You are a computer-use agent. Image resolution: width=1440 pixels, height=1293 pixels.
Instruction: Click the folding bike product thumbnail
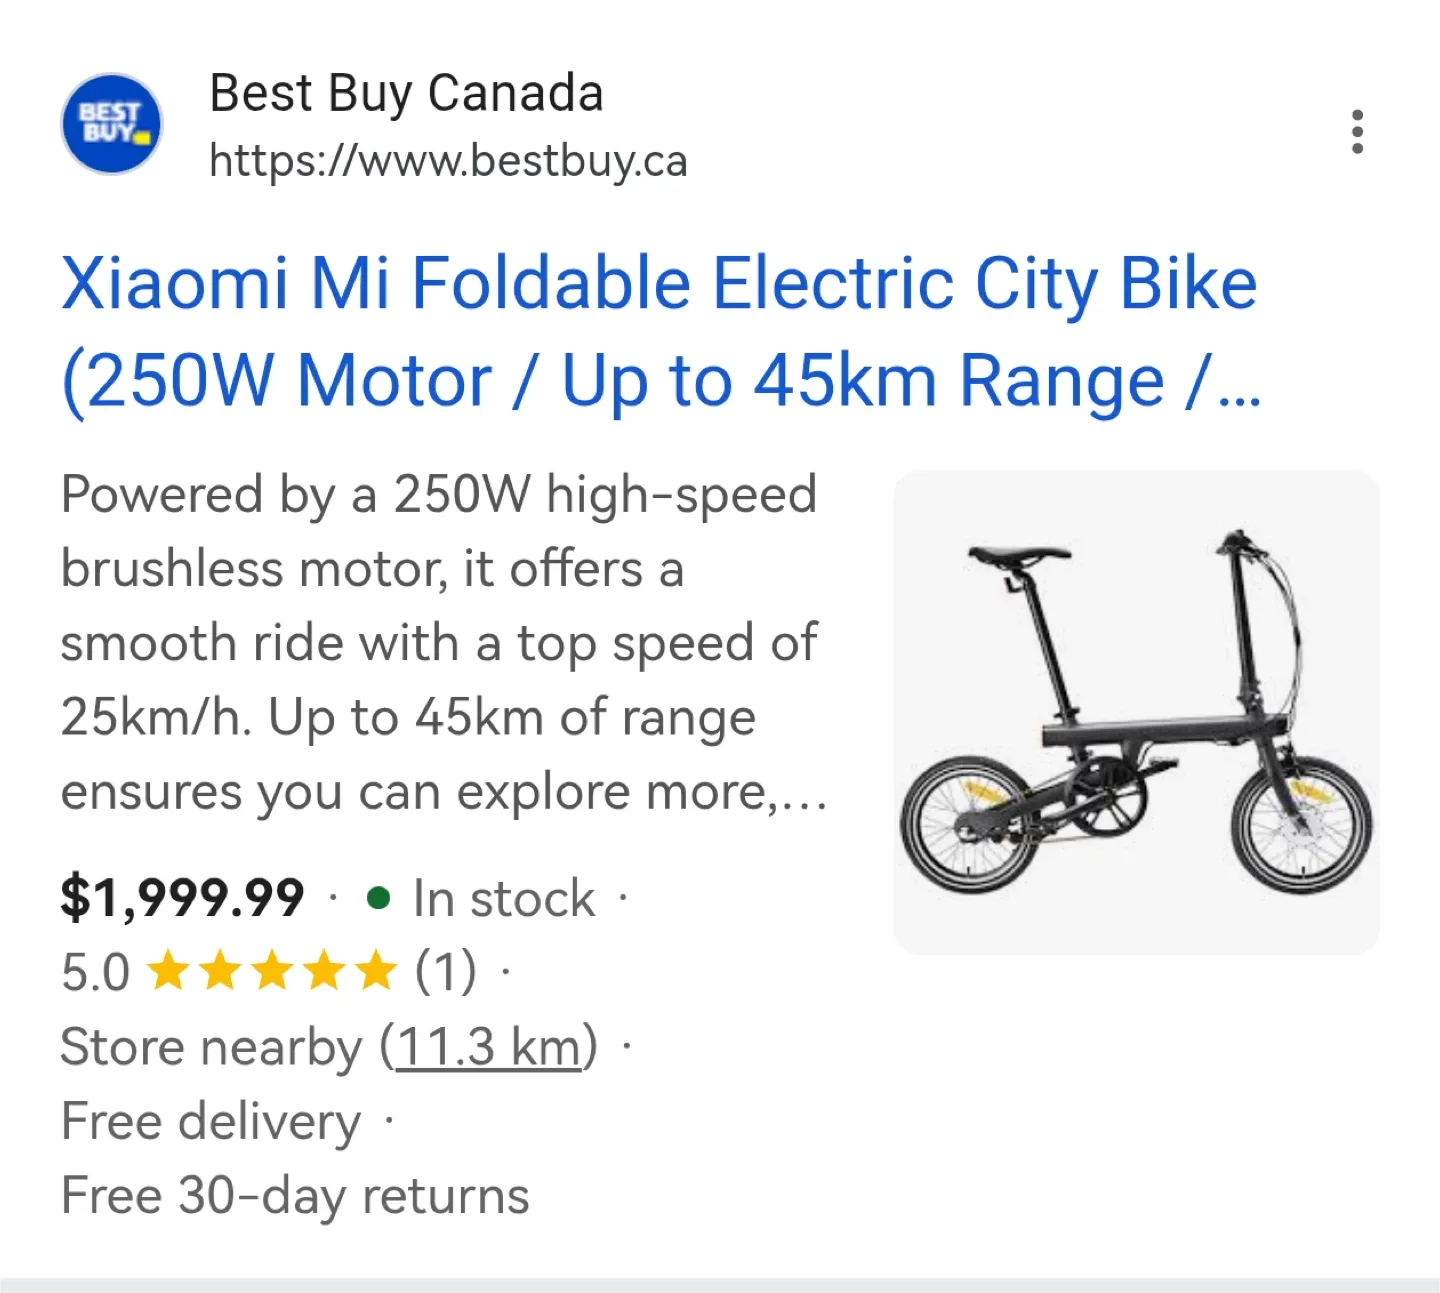coord(1136,712)
